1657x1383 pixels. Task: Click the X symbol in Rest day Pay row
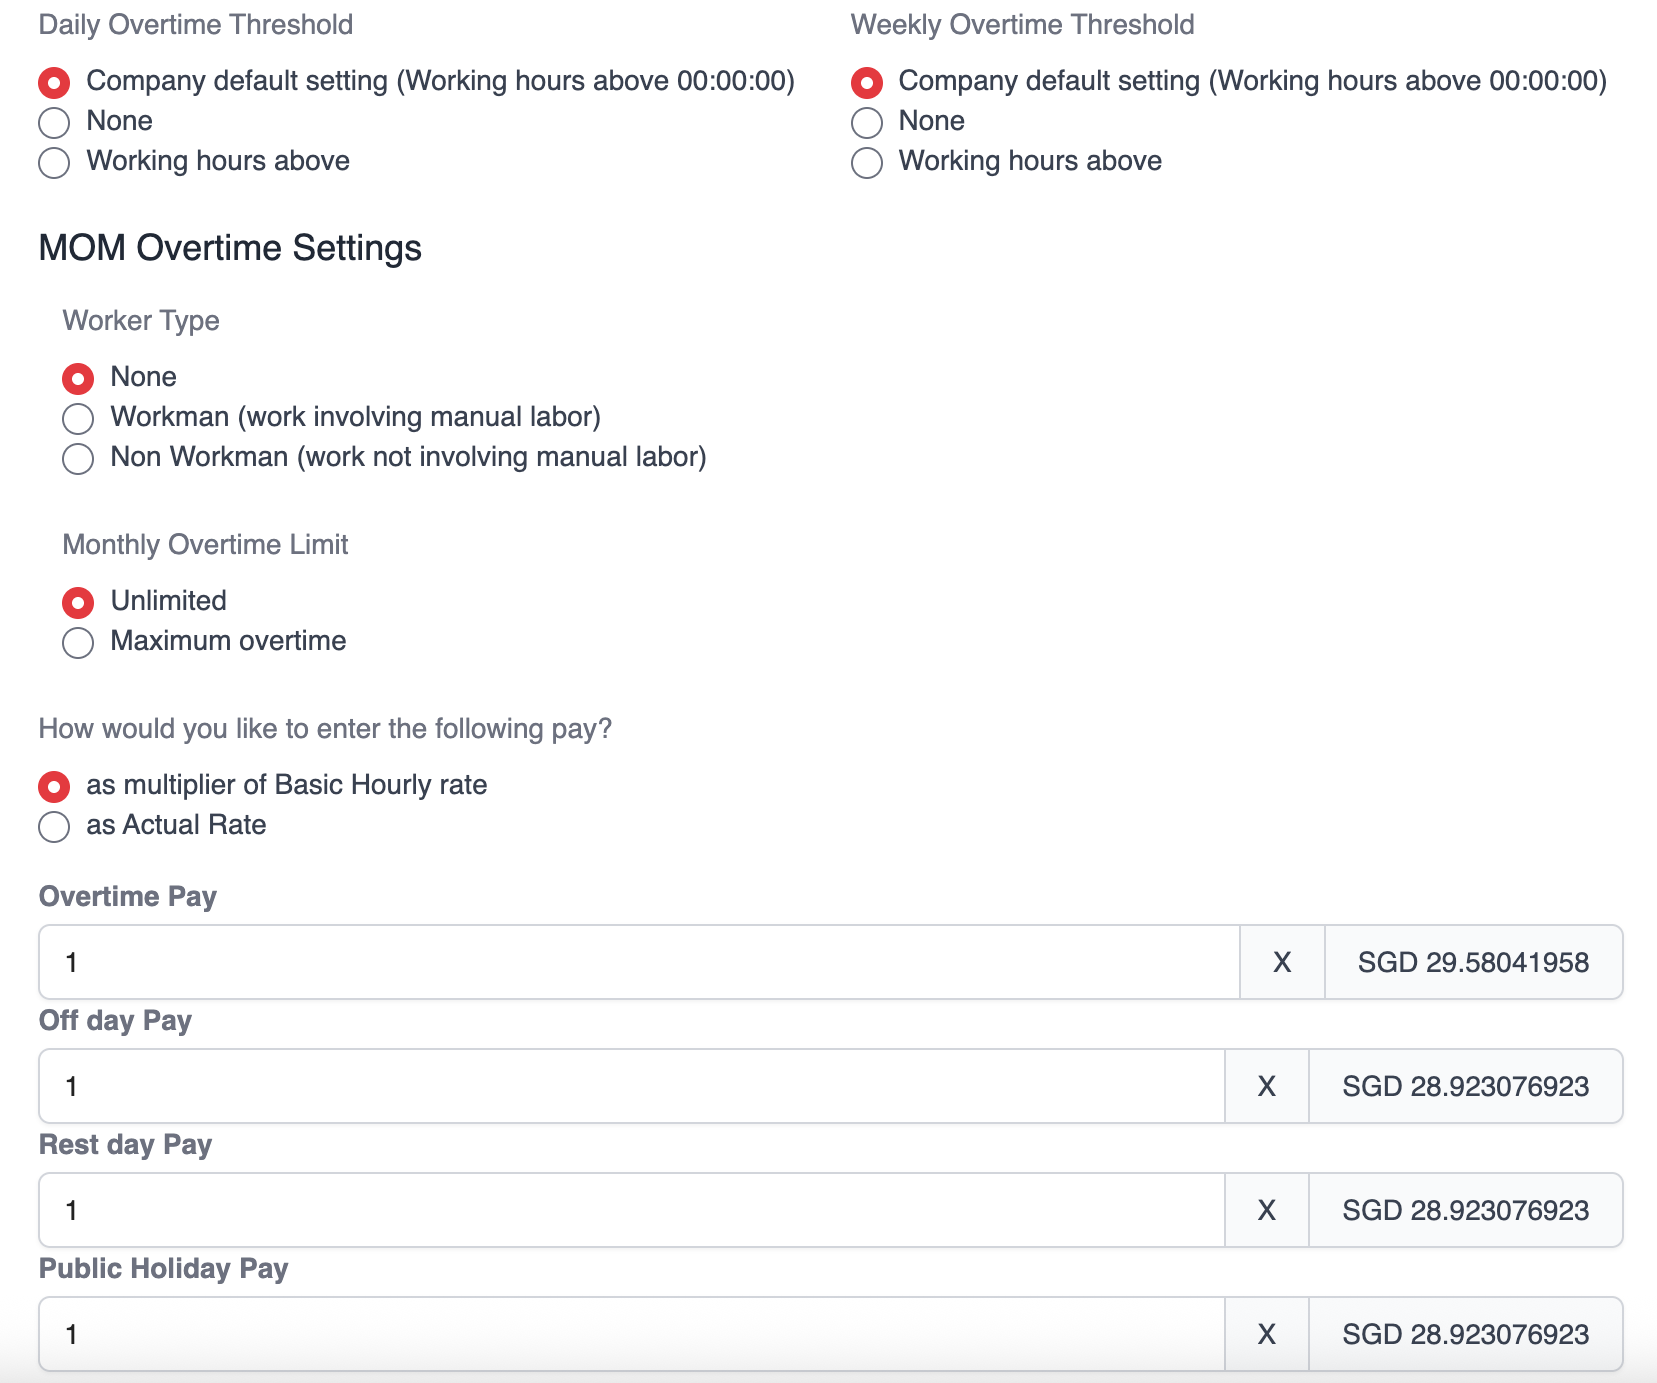1266,1210
